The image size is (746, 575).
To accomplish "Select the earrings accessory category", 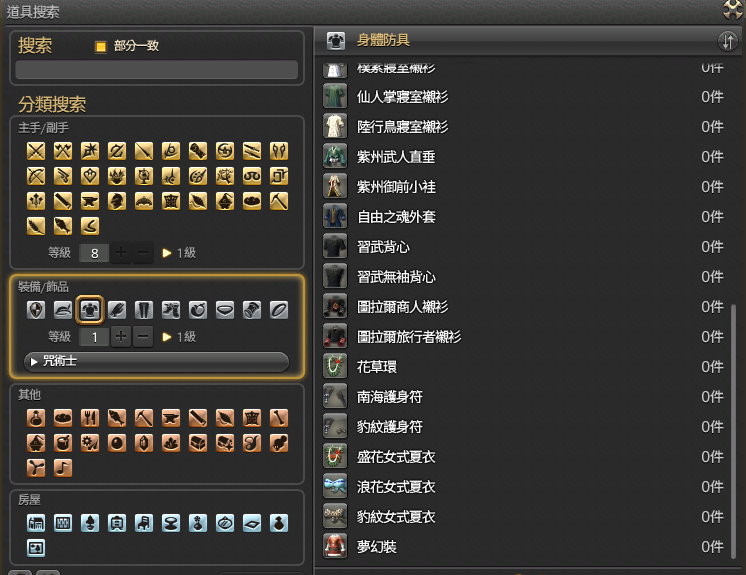I will (198, 310).
